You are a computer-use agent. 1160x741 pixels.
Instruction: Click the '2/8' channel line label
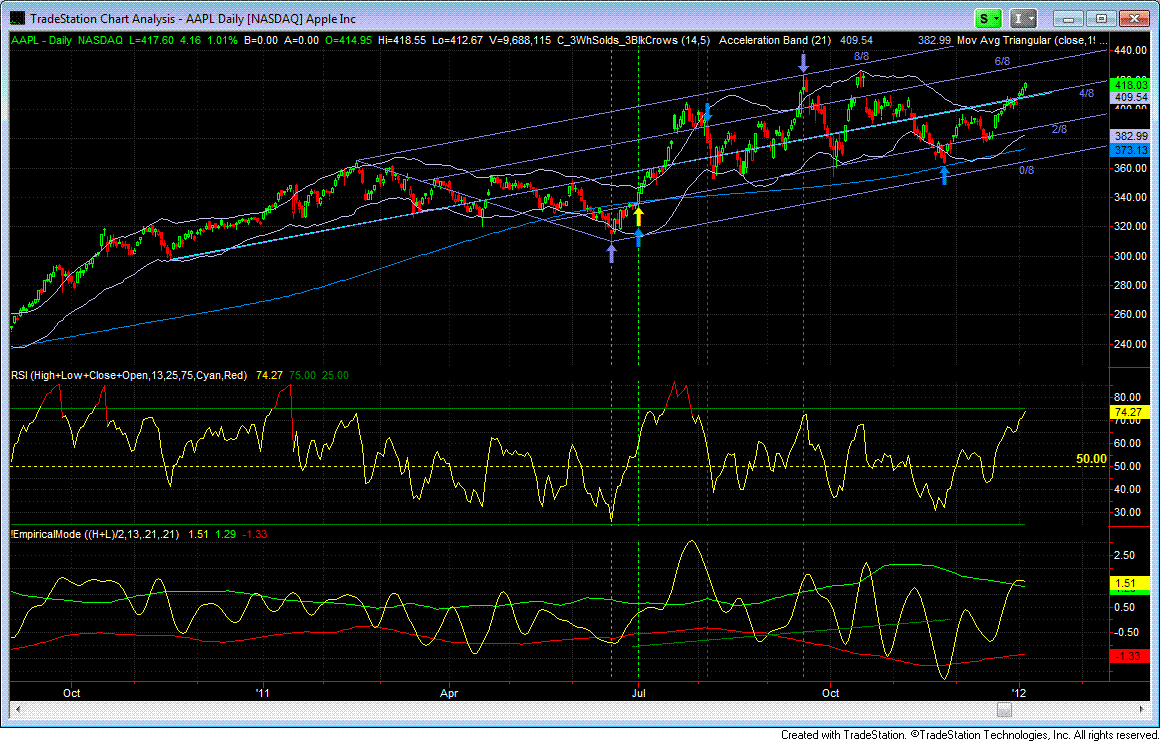tap(1059, 129)
